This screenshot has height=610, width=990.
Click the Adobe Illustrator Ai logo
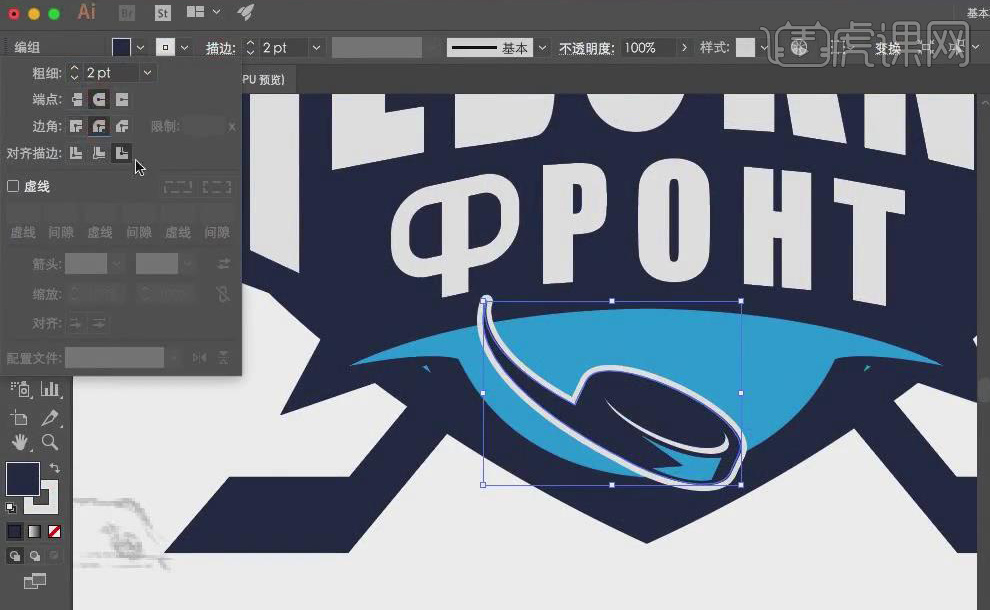coord(86,12)
